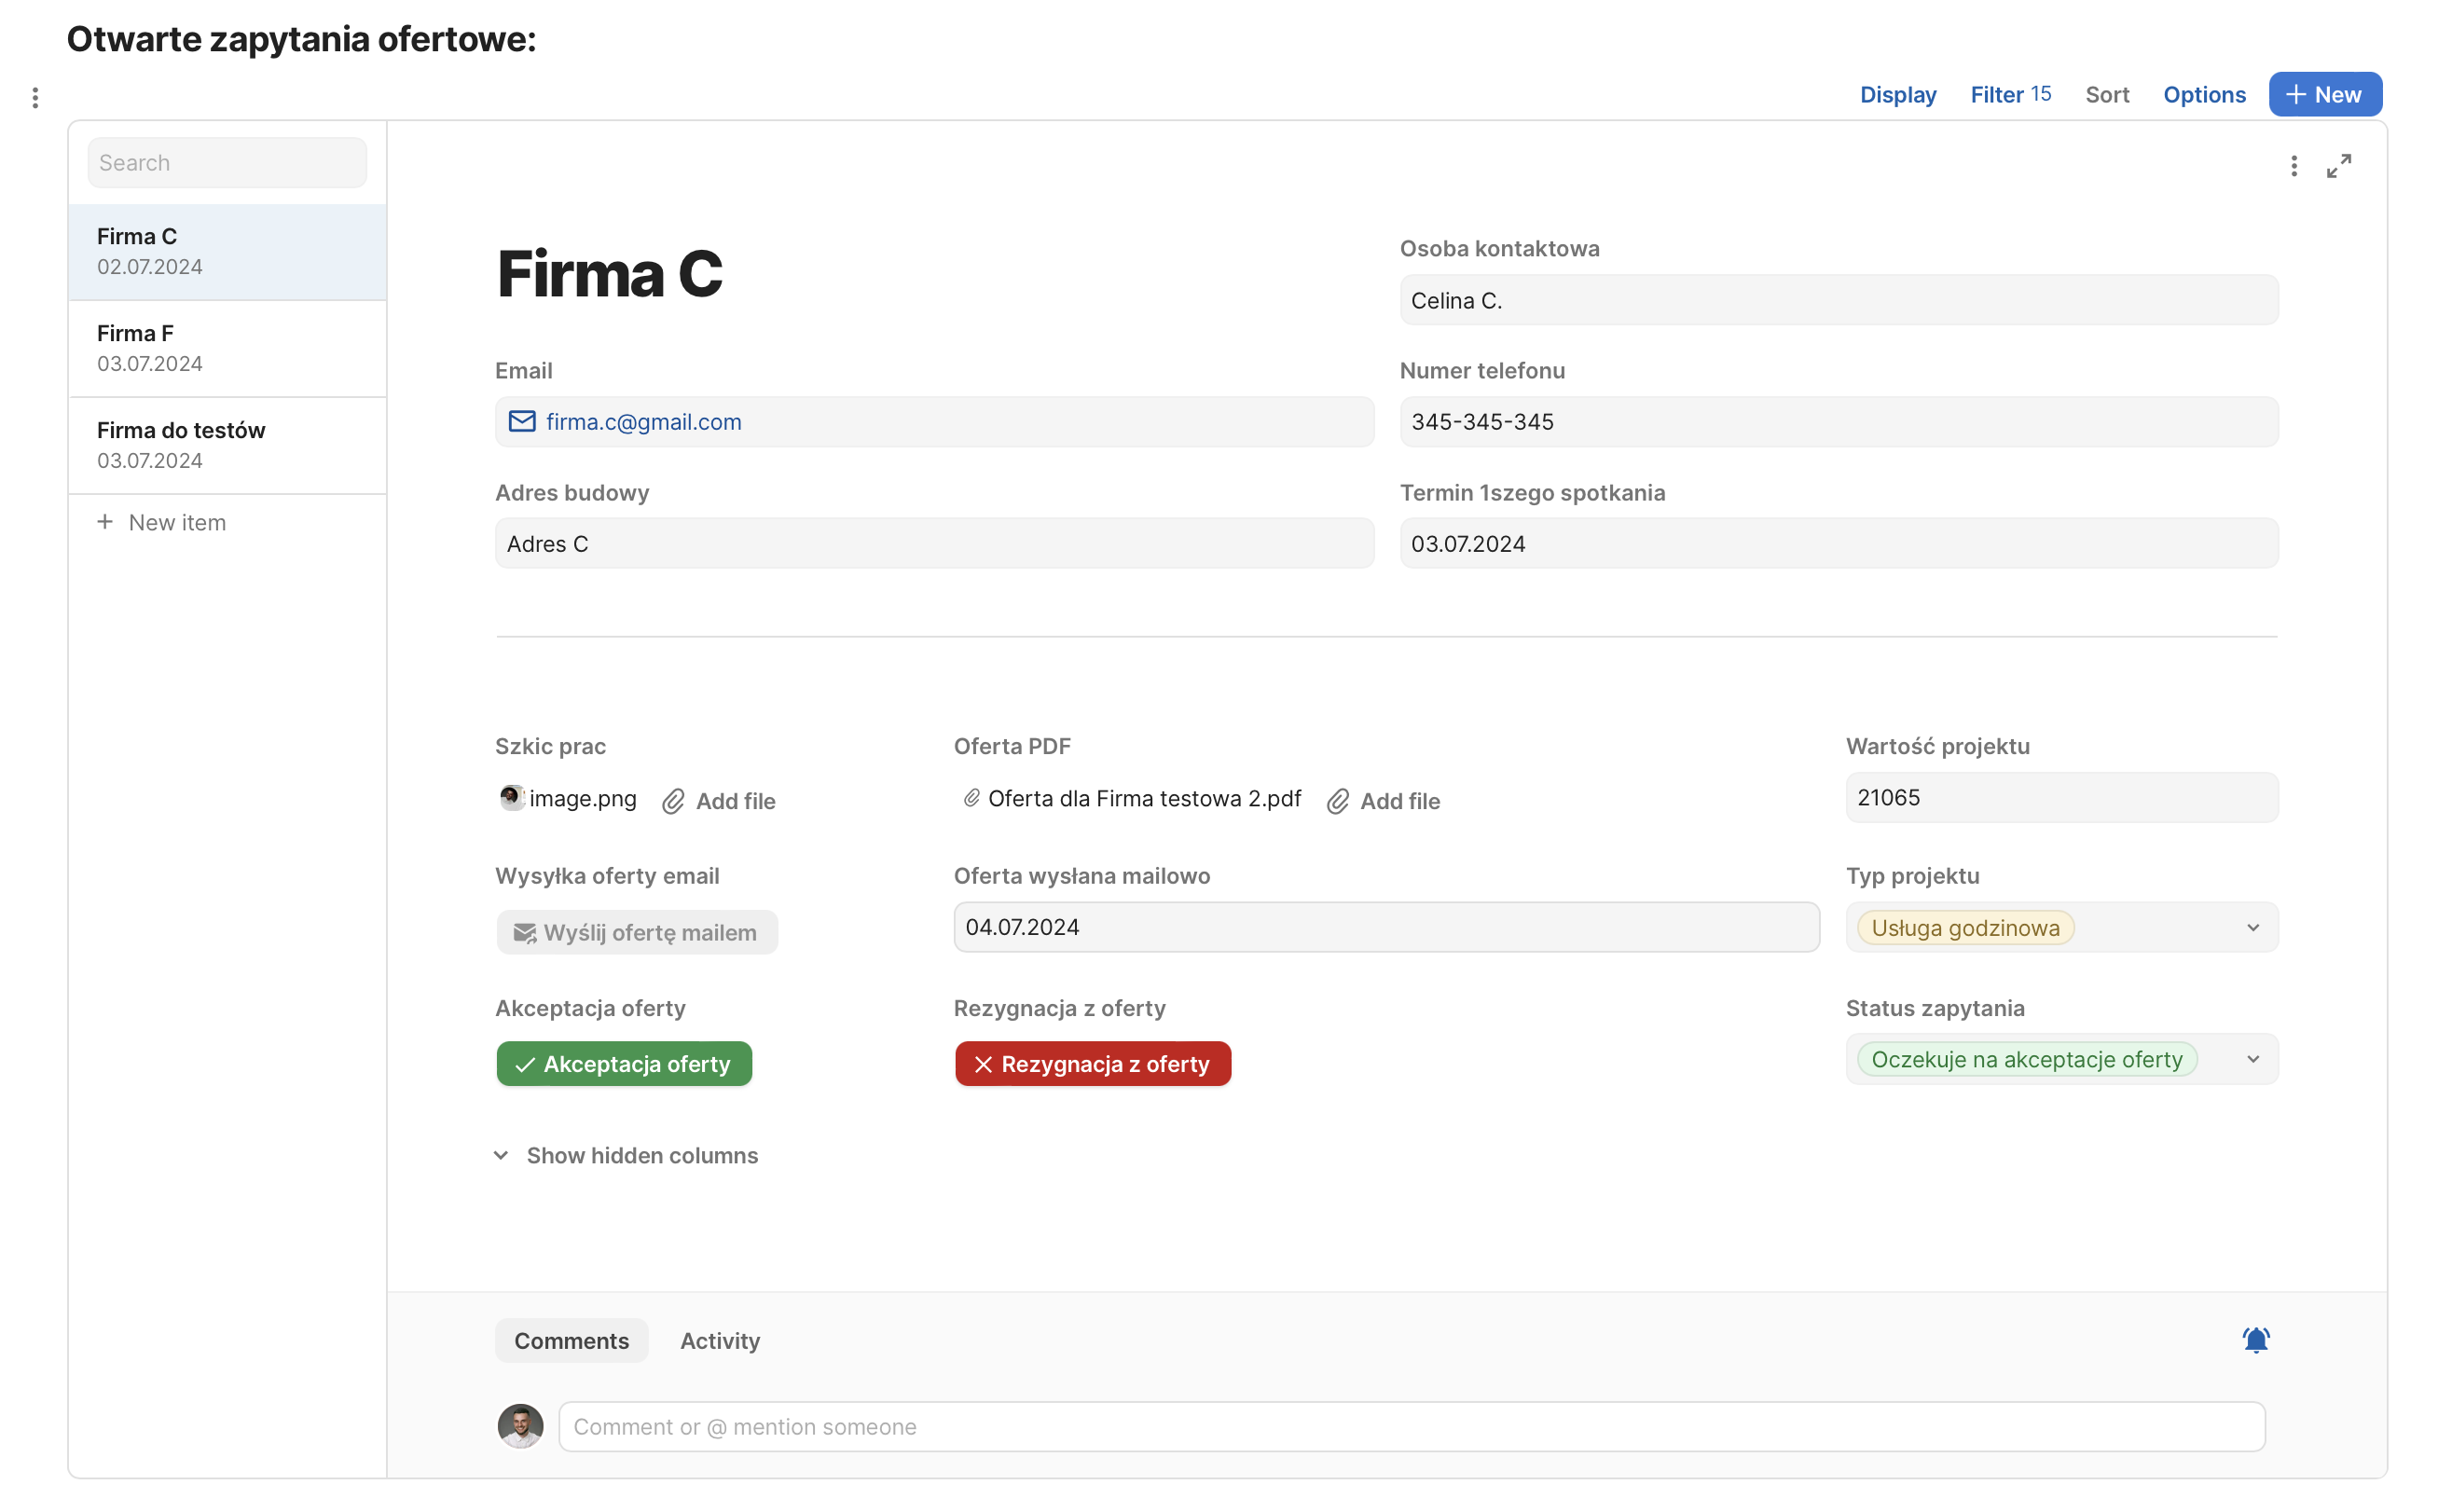The height and width of the screenshot is (1512, 2452).
Task: Click the expand record fullscreen icon
Action: (x=2338, y=166)
